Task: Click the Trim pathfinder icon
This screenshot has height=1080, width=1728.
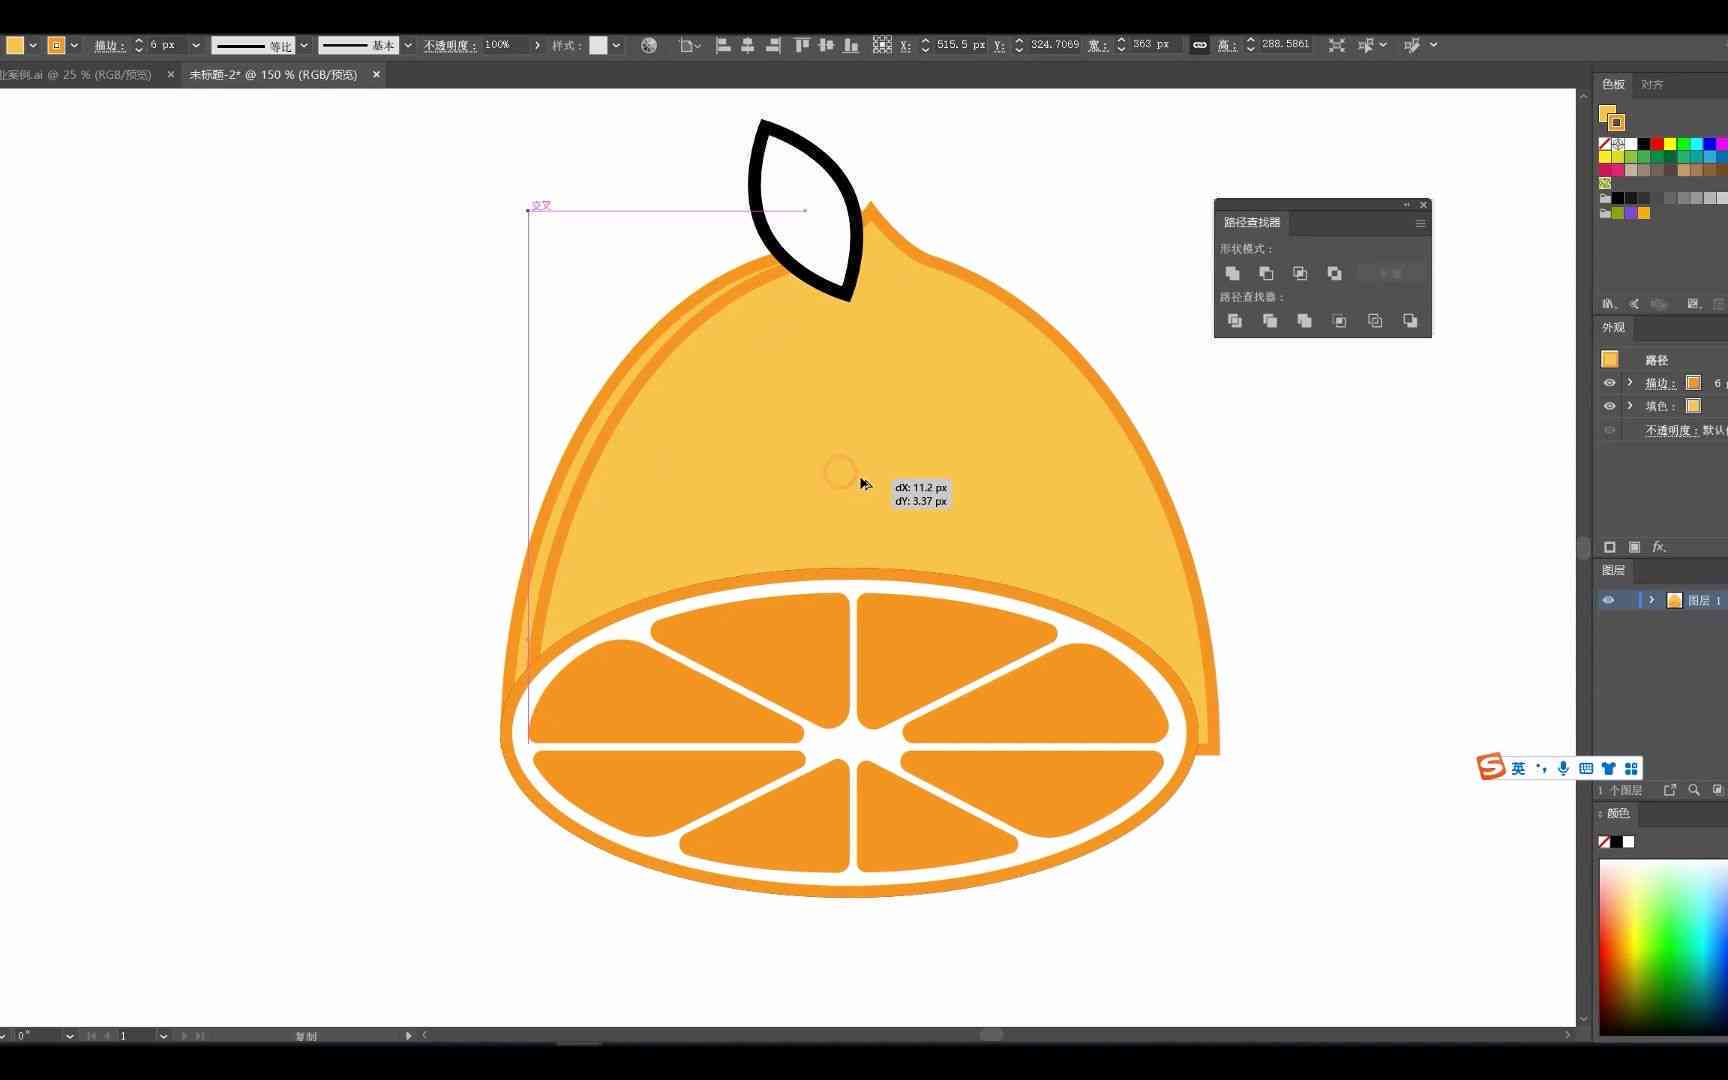Action: tap(1270, 321)
